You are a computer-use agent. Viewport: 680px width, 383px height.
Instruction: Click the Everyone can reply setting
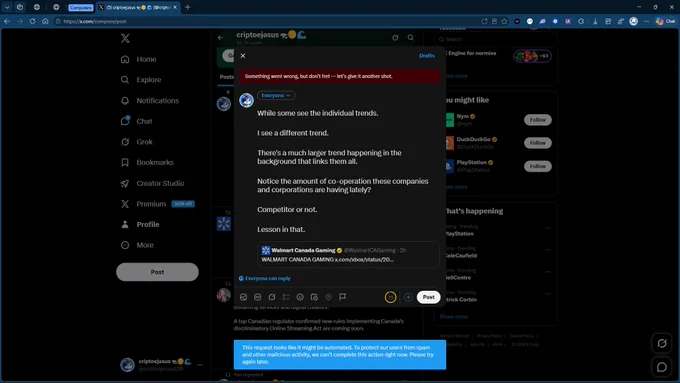(x=265, y=278)
